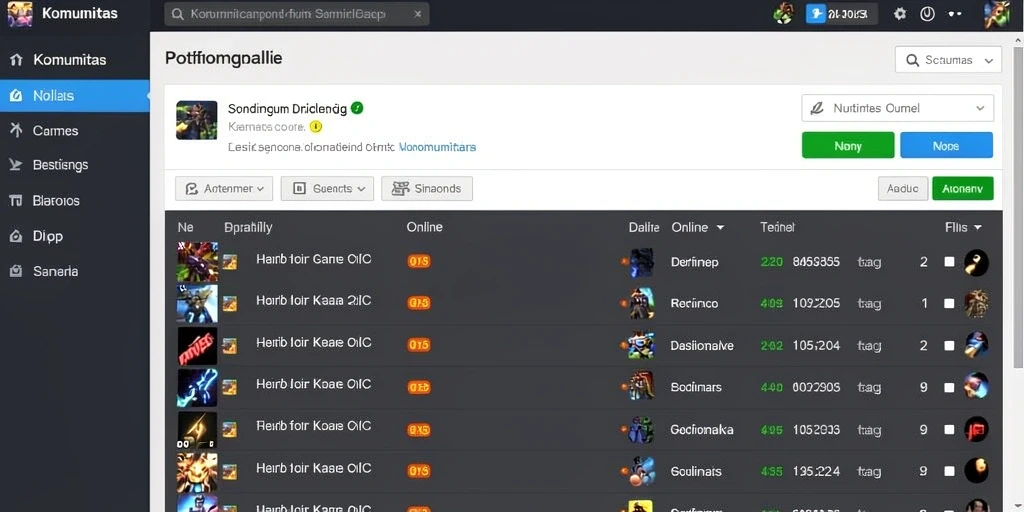
Task: Open the Vonomumitars link
Action: [437, 148]
